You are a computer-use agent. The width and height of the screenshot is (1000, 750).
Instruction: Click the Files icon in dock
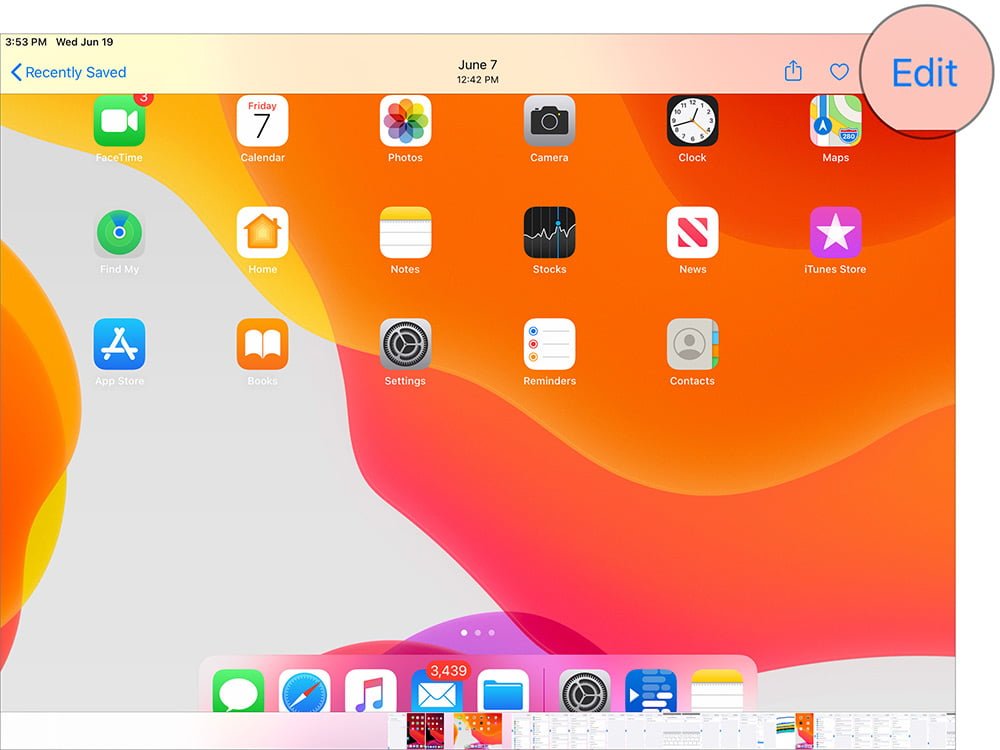tap(503, 691)
